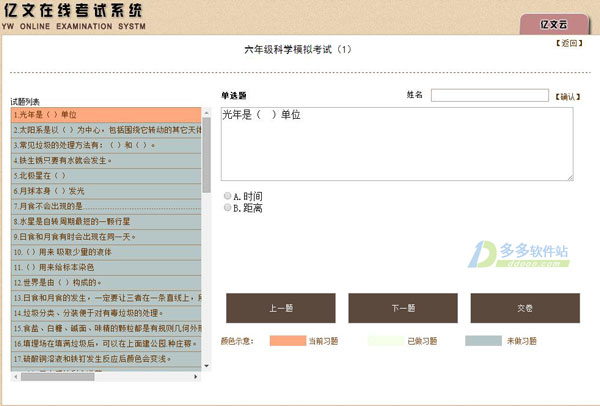
Task: Click the gray-blue 未做习题 color swatch
Action: [x=484, y=341]
